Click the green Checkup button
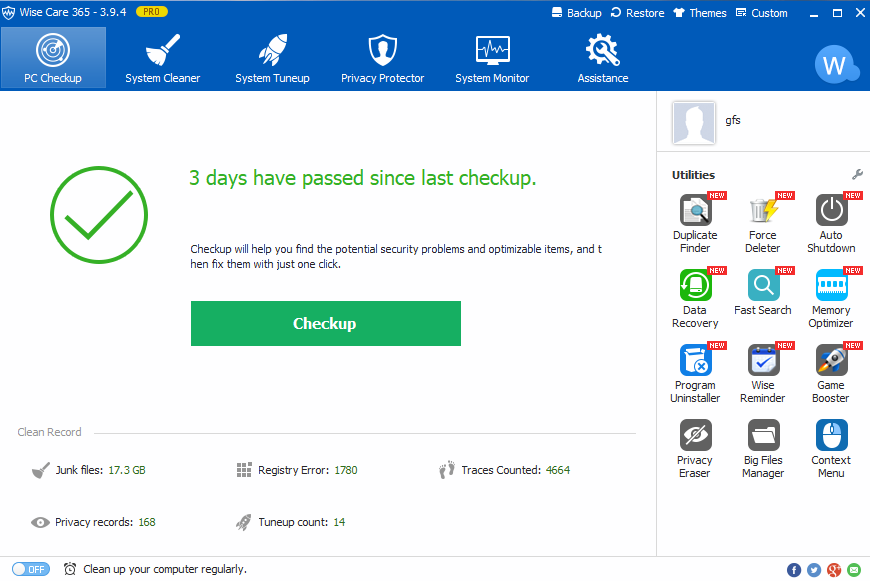This screenshot has height=581, width=870. tap(326, 324)
